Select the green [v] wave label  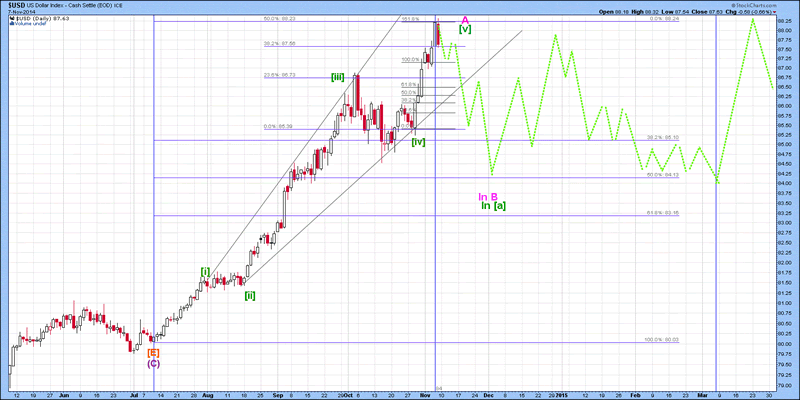[x=465, y=30]
